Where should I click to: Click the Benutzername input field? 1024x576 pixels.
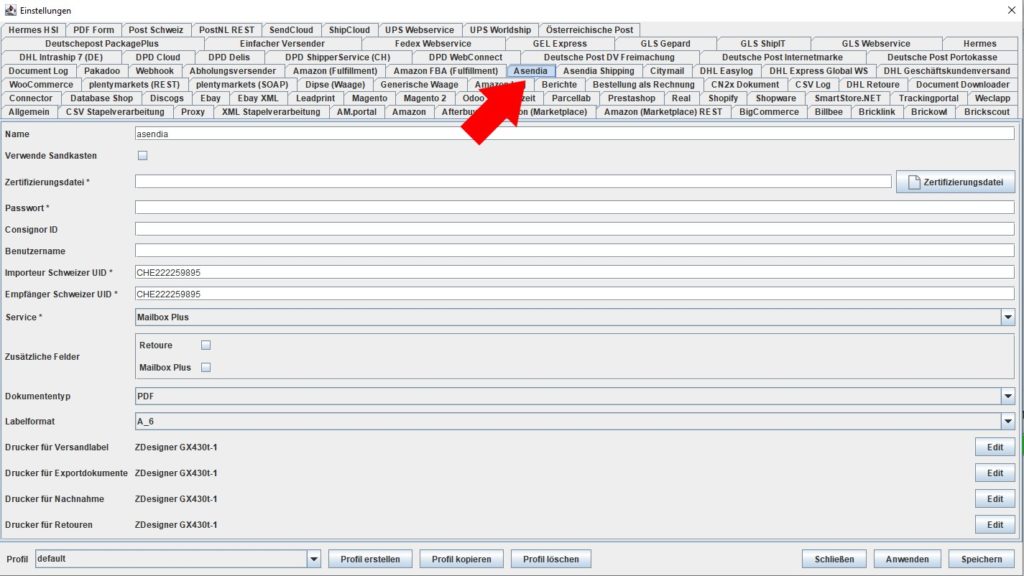pyautogui.click(x=575, y=251)
